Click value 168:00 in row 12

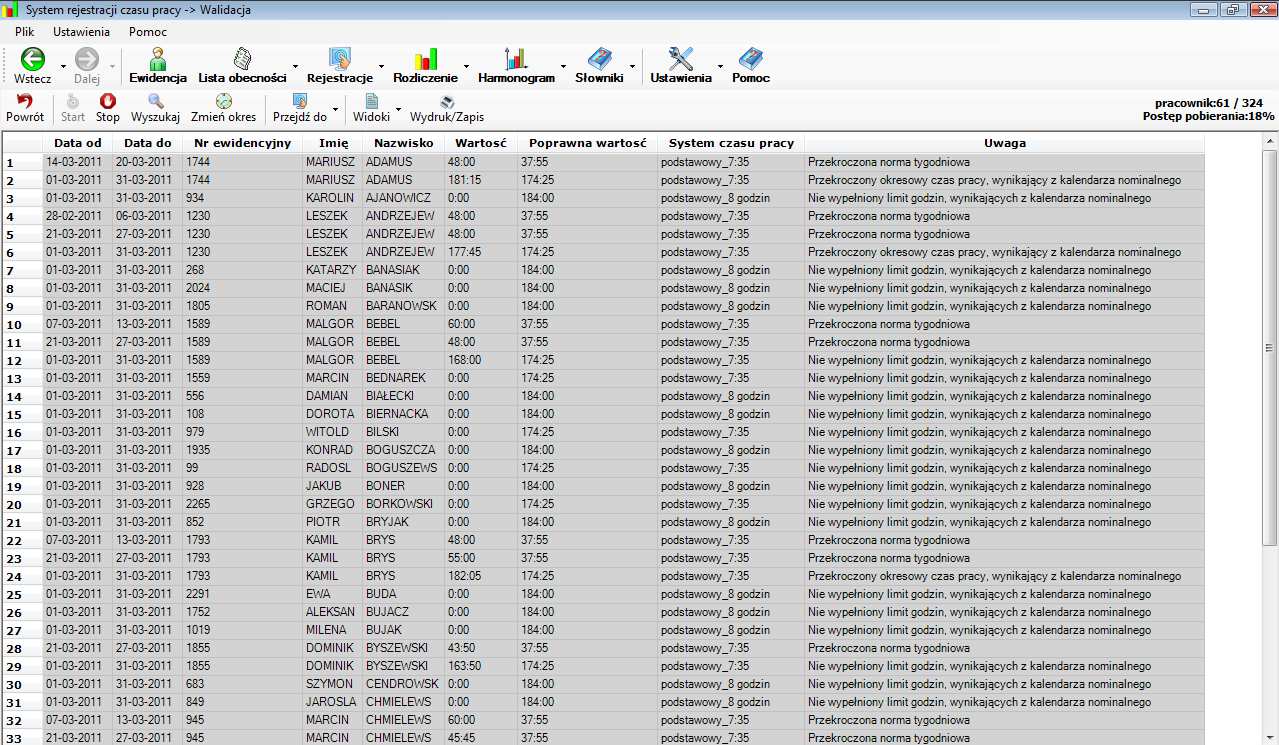click(465, 360)
